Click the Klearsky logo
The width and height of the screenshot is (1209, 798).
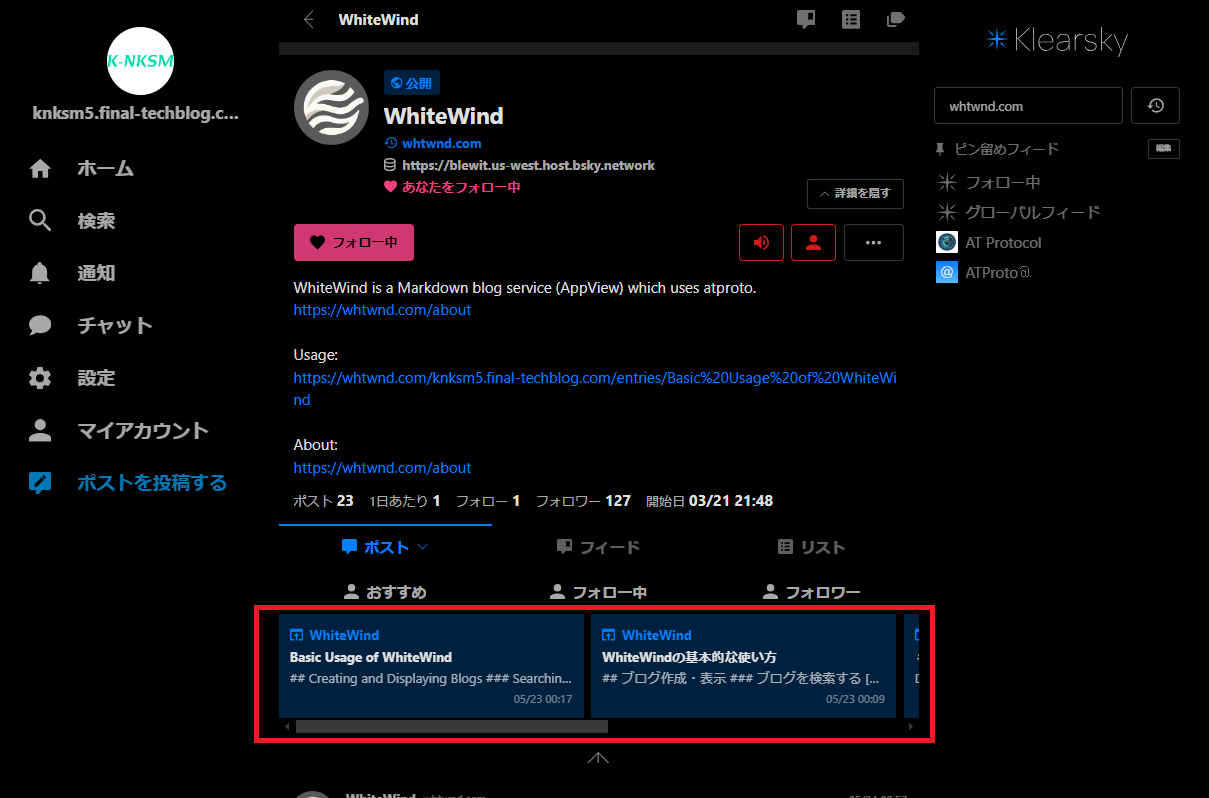pyautogui.click(x=1056, y=40)
